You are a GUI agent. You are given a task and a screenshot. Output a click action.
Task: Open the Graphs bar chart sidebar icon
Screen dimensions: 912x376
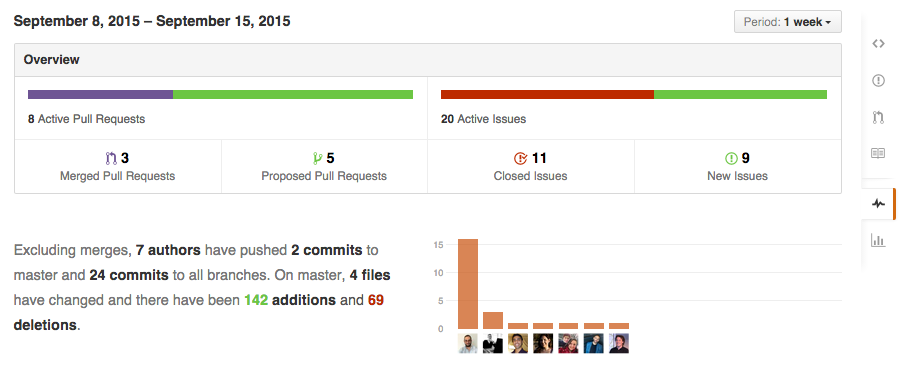tap(878, 240)
